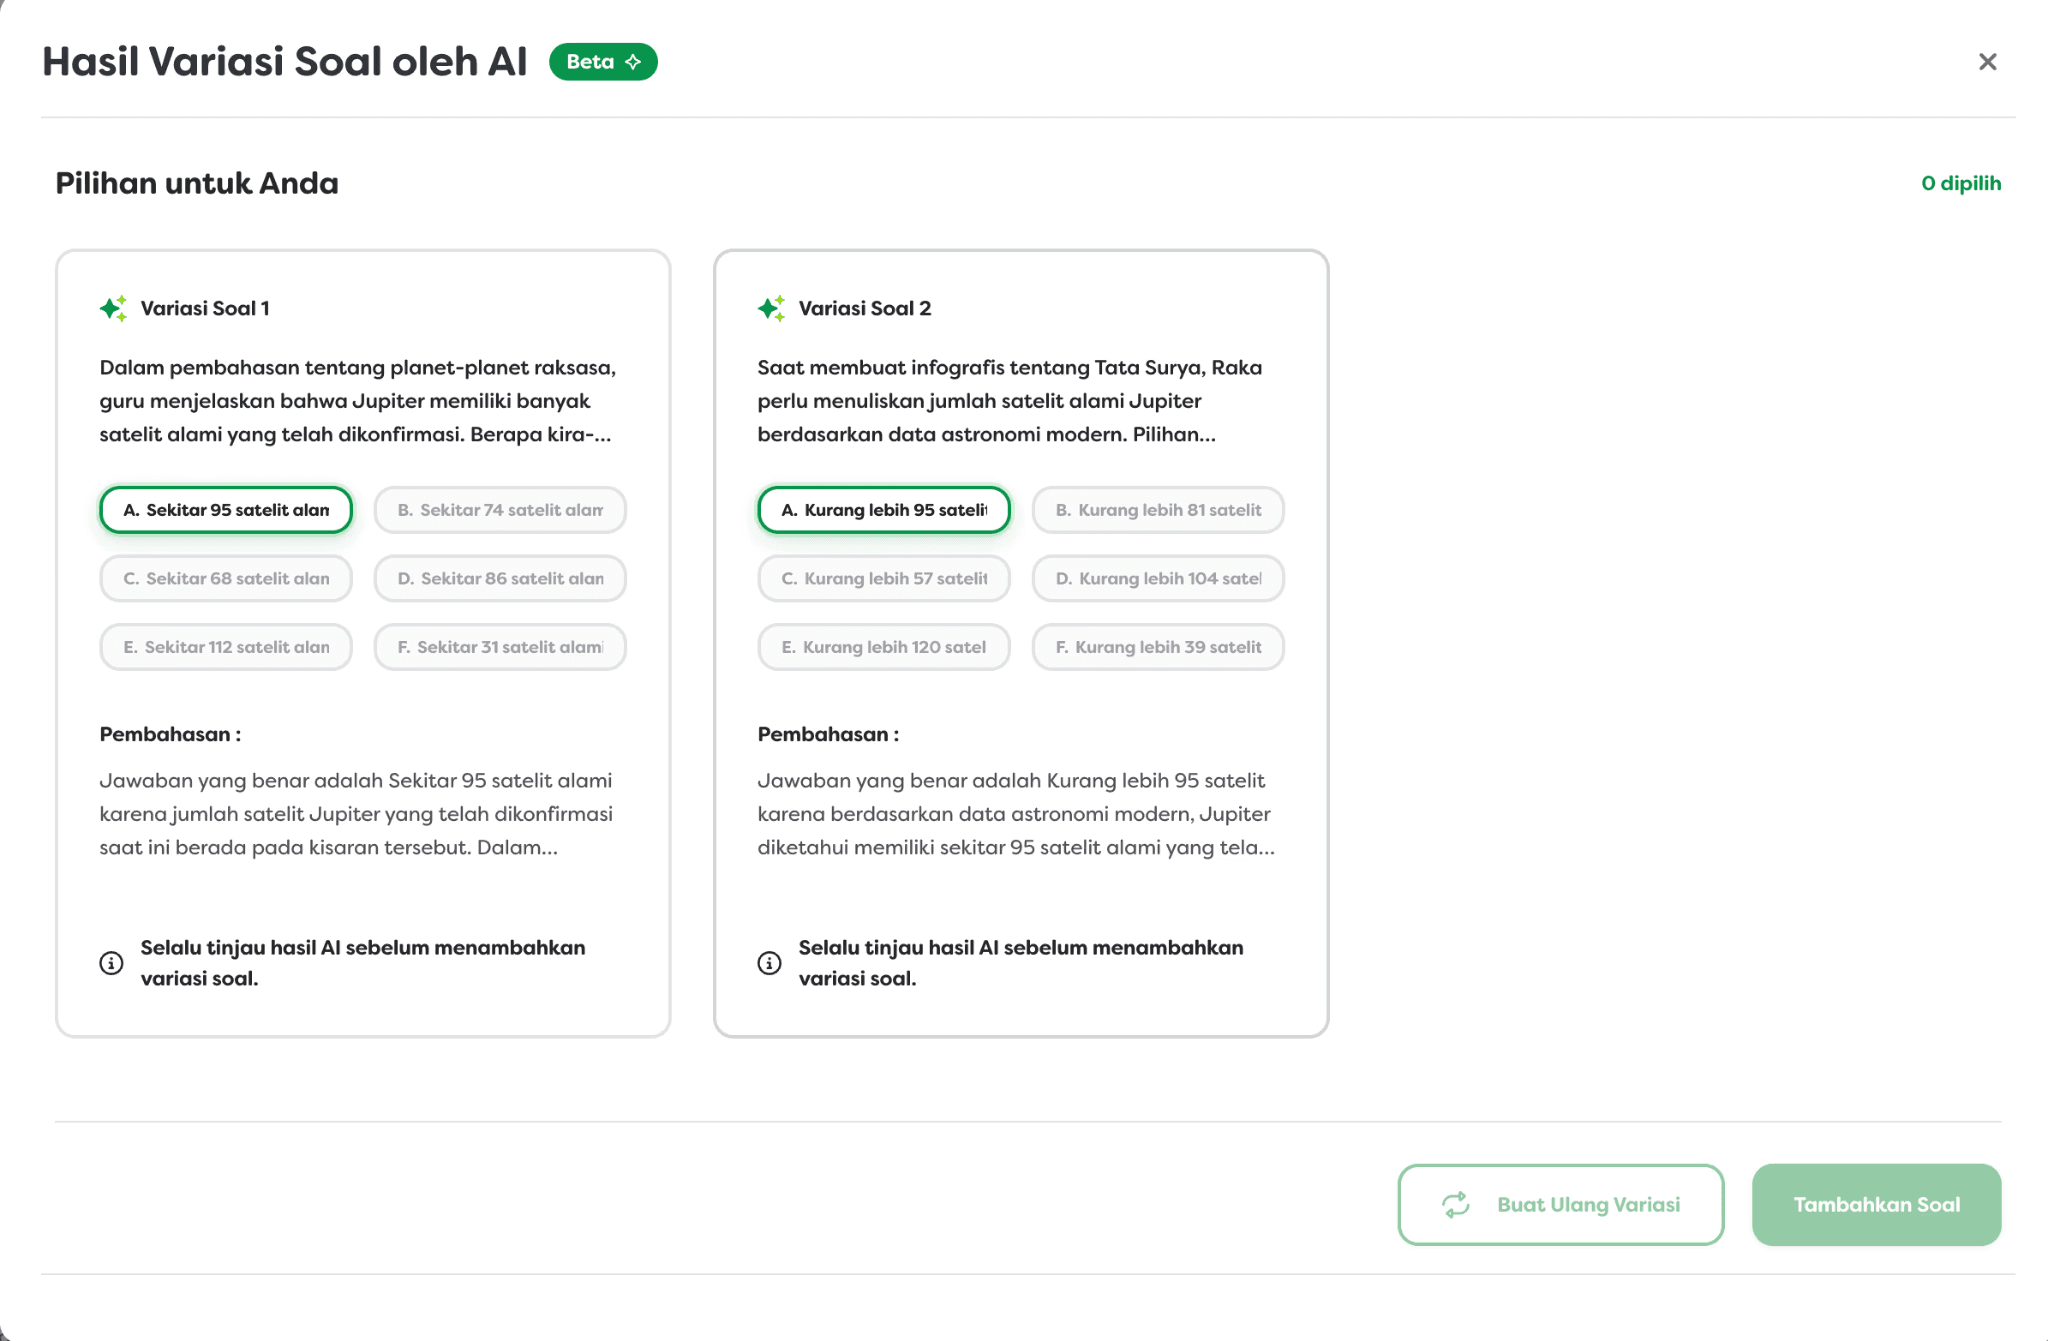Viewport: 2048px width, 1341px height.
Task: Click the info icon in the Variasi Soal 1 card
Action: click(x=111, y=963)
